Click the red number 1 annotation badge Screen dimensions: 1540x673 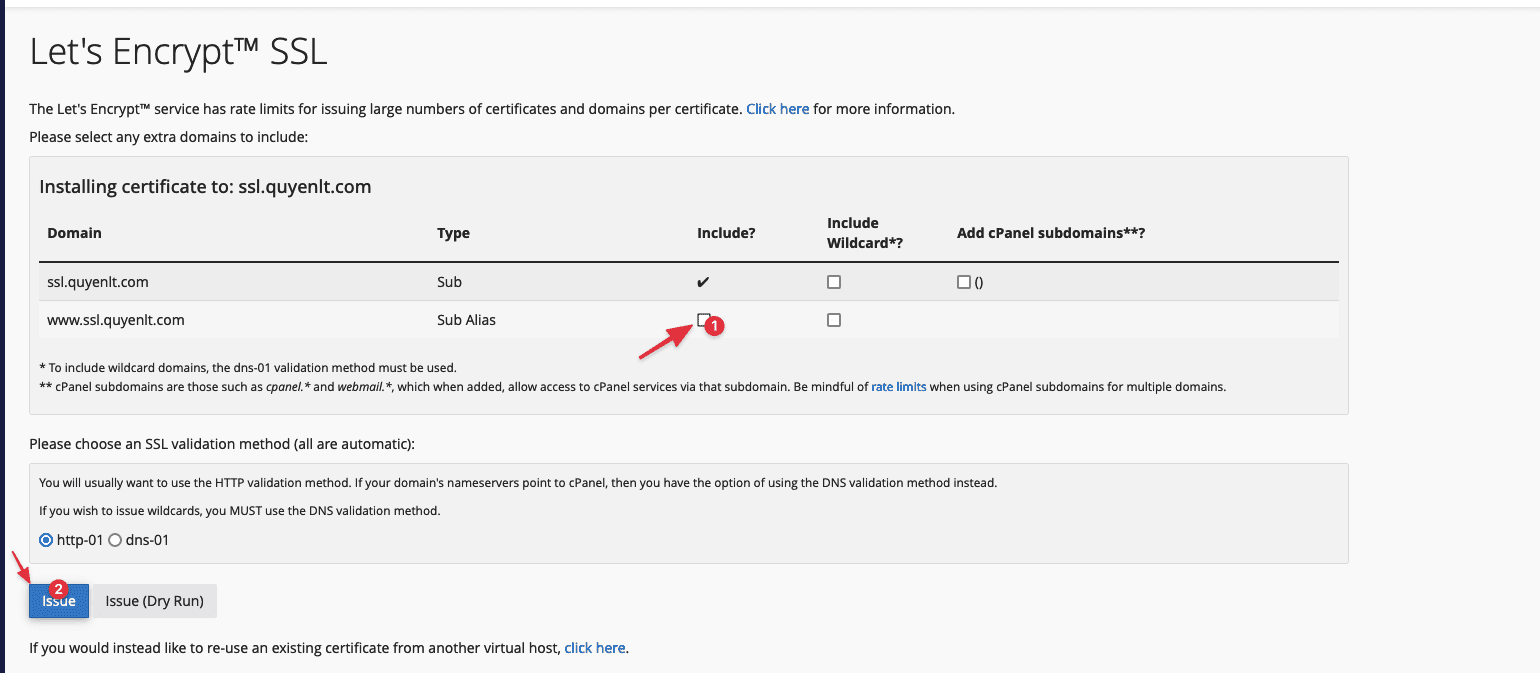pos(716,327)
